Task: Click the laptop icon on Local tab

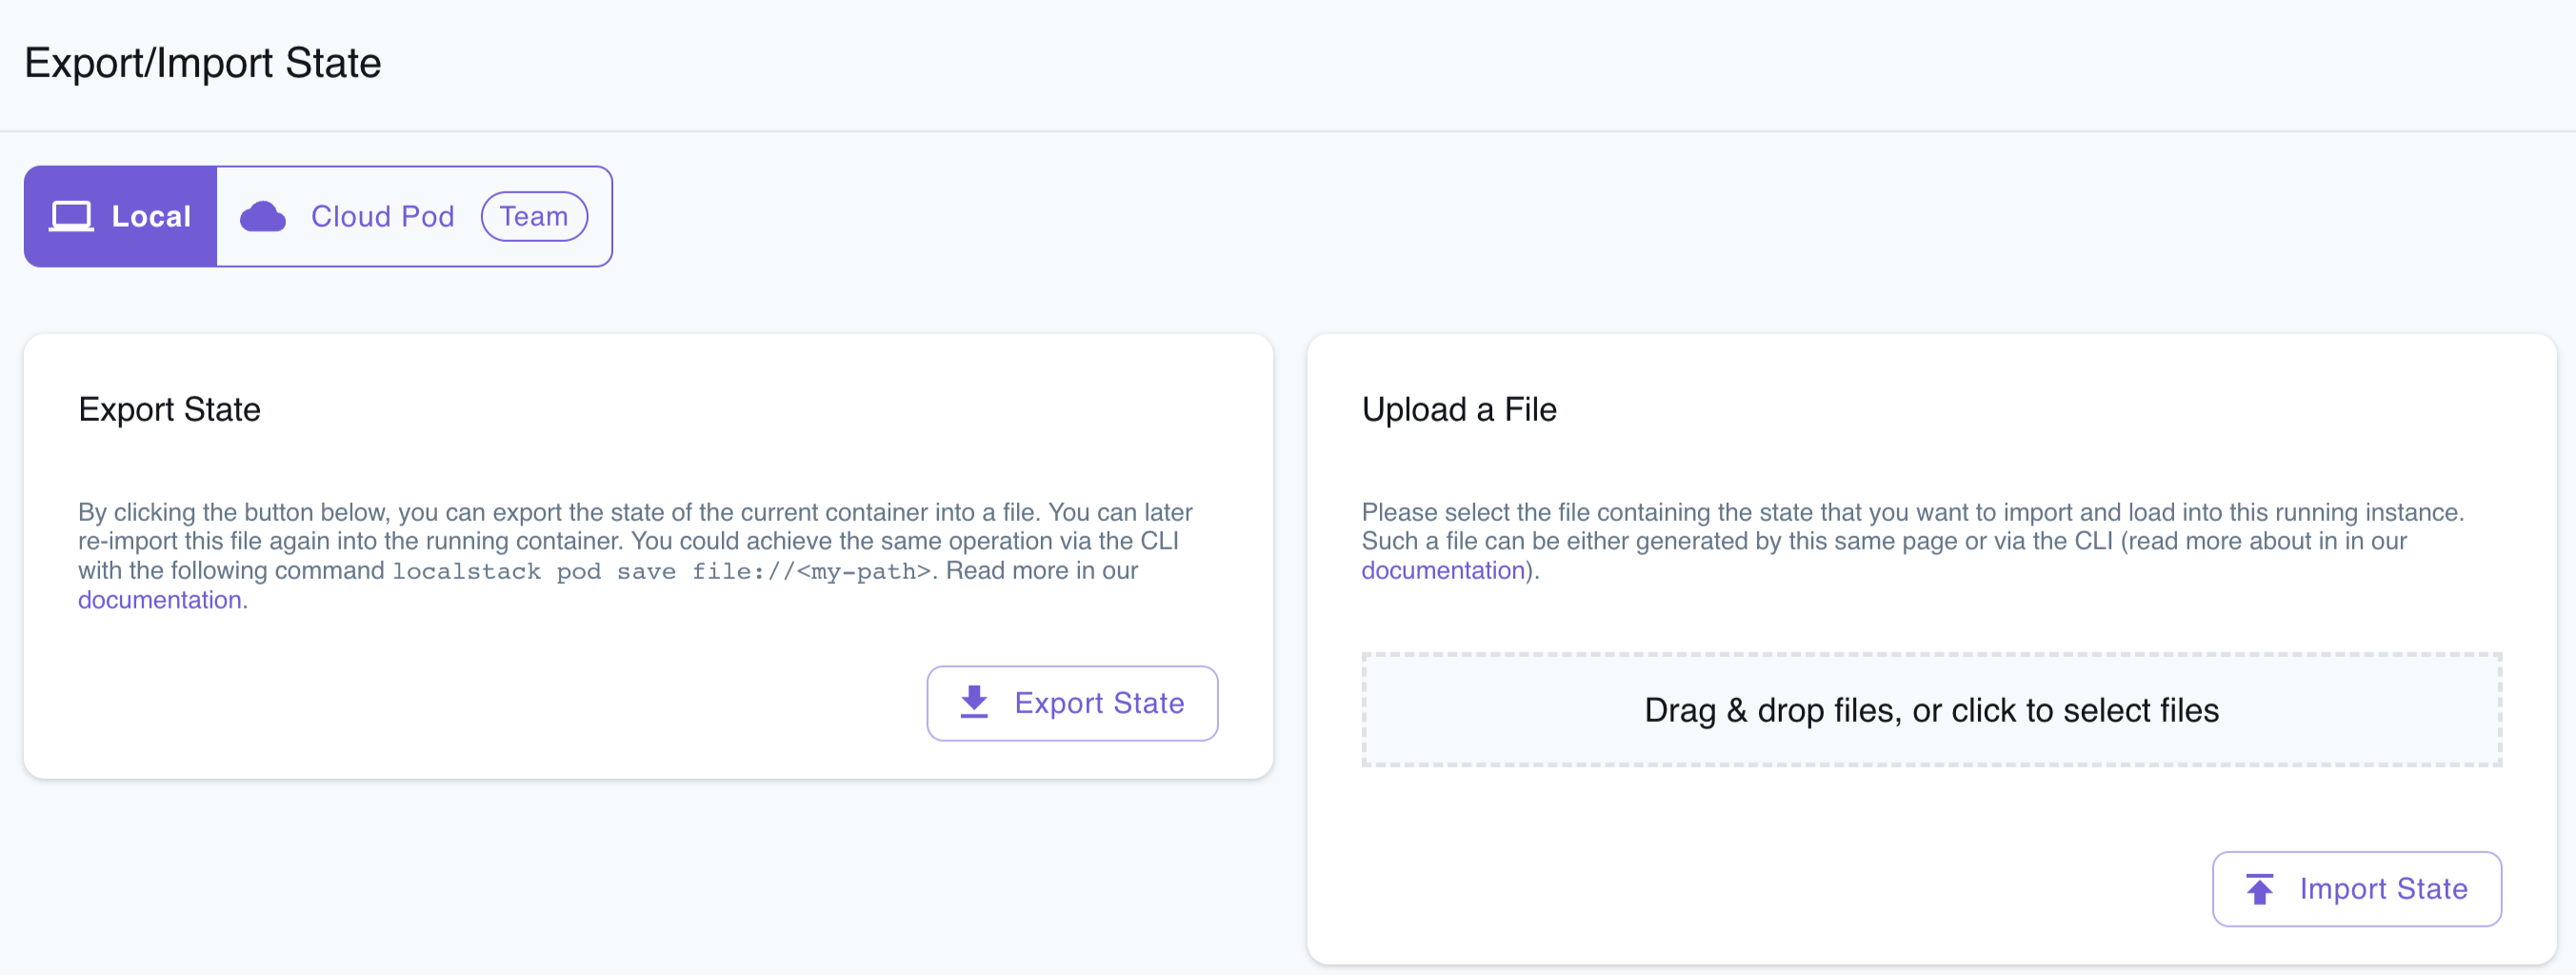Action: click(71, 215)
